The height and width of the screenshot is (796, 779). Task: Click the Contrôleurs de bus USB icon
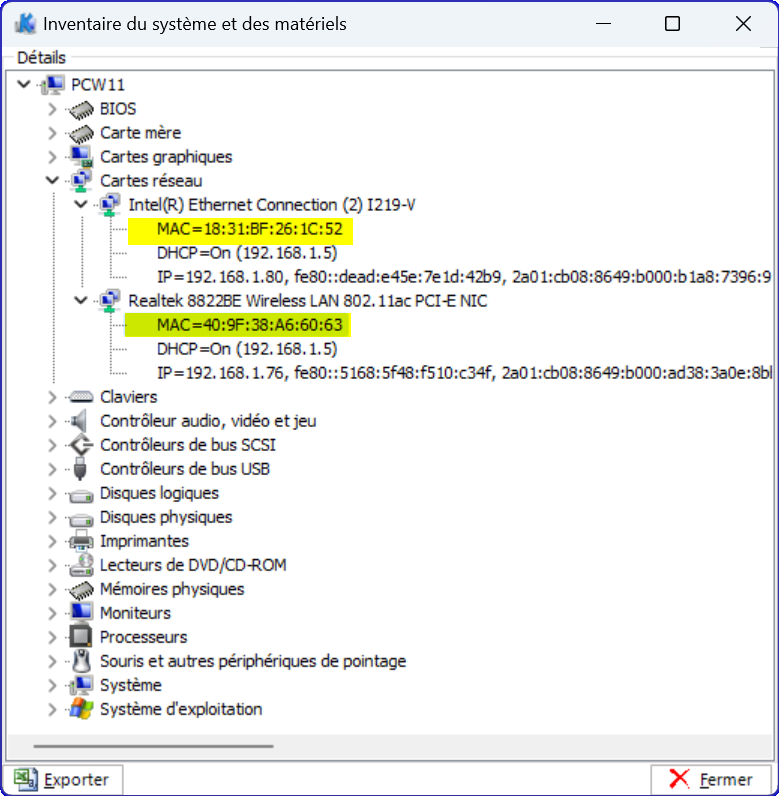(x=81, y=469)
